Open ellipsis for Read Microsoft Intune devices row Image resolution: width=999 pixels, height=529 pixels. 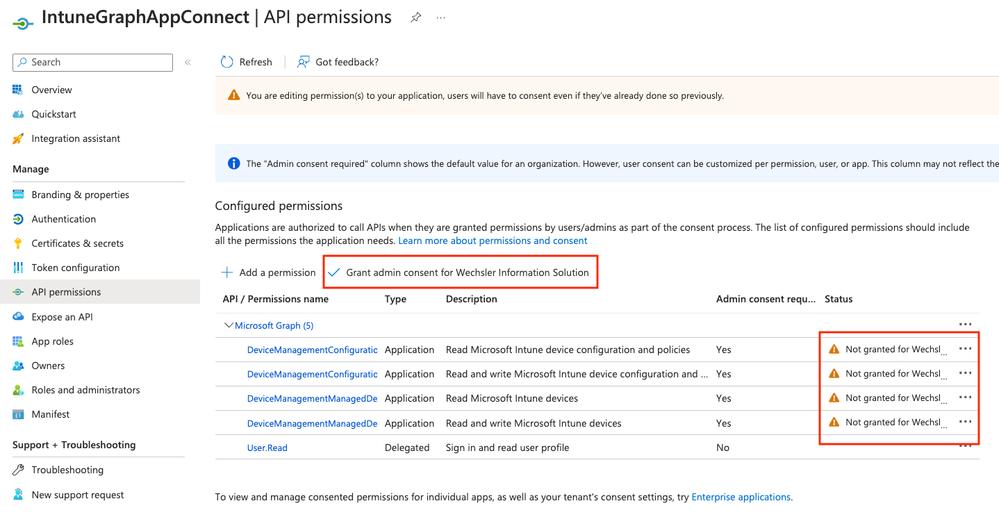[965, 398]
